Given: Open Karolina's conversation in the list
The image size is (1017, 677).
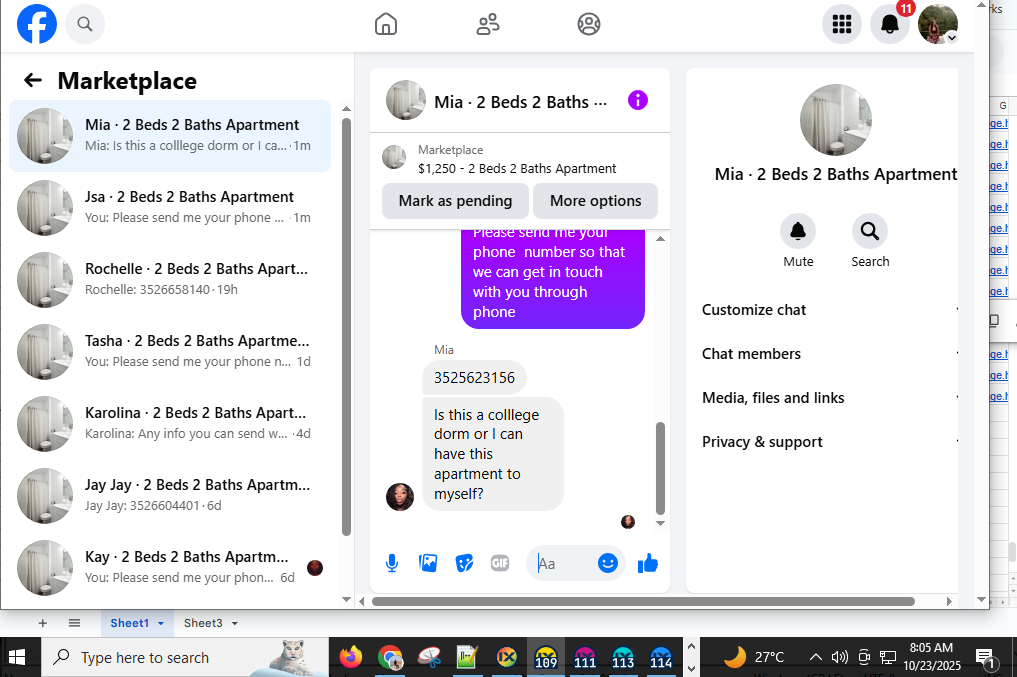Looking at the screenshot, I should pyautogui.click(x=170, y=424).
